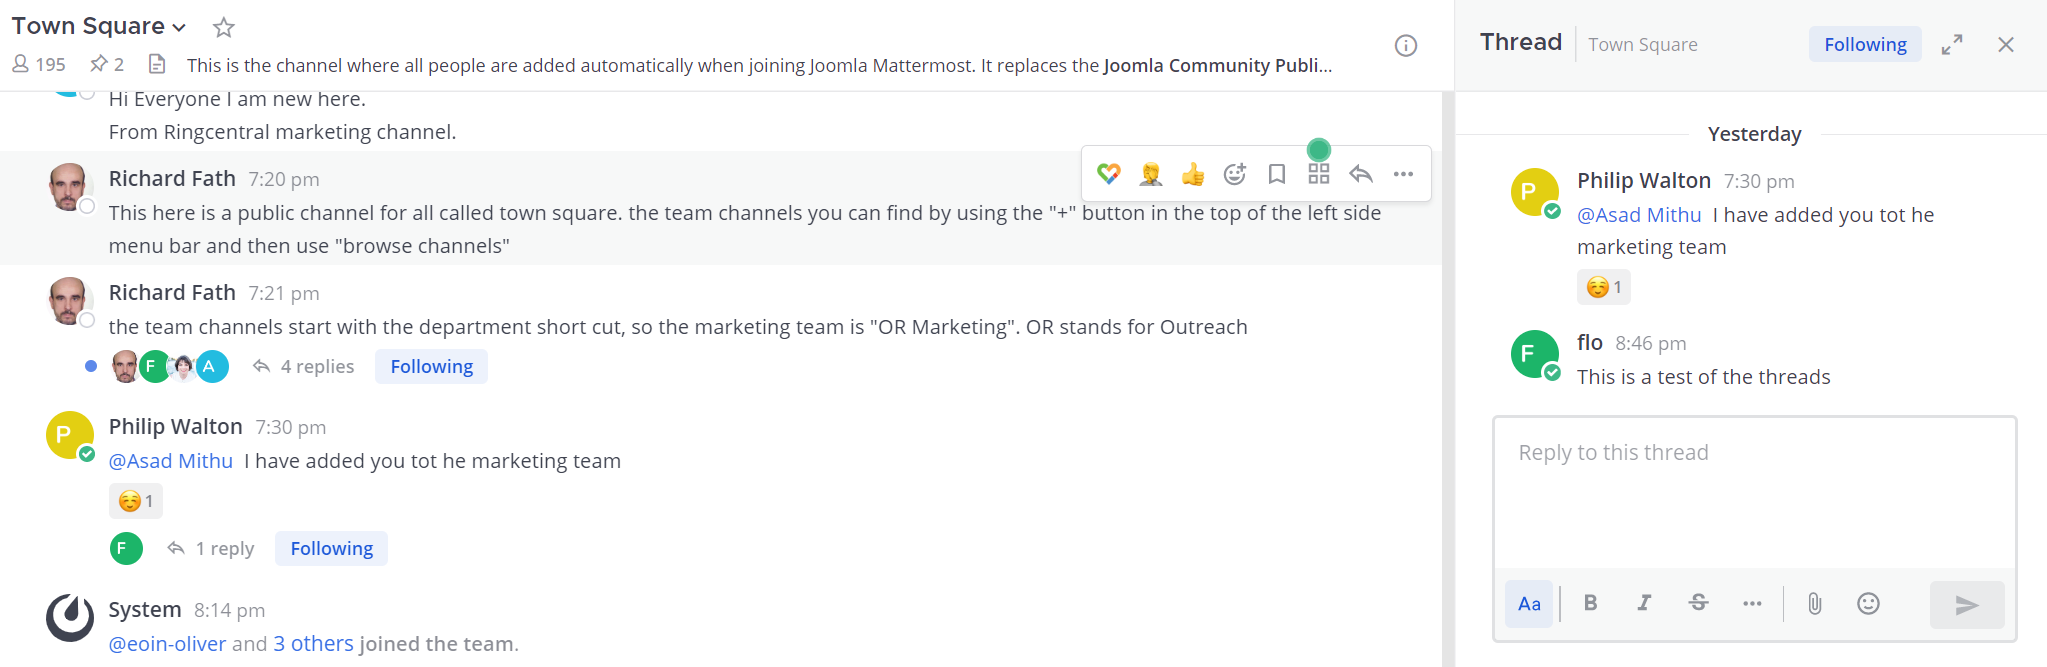The width and height of the screenshot is (2047, 667).
Task: Add thumbs up reaction to message
Action: click(x=1192, y=174)
